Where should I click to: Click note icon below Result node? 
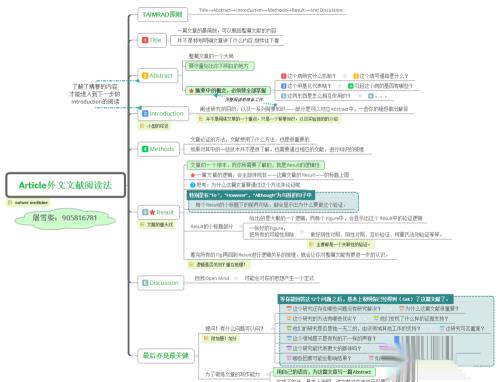pos(142,225)
